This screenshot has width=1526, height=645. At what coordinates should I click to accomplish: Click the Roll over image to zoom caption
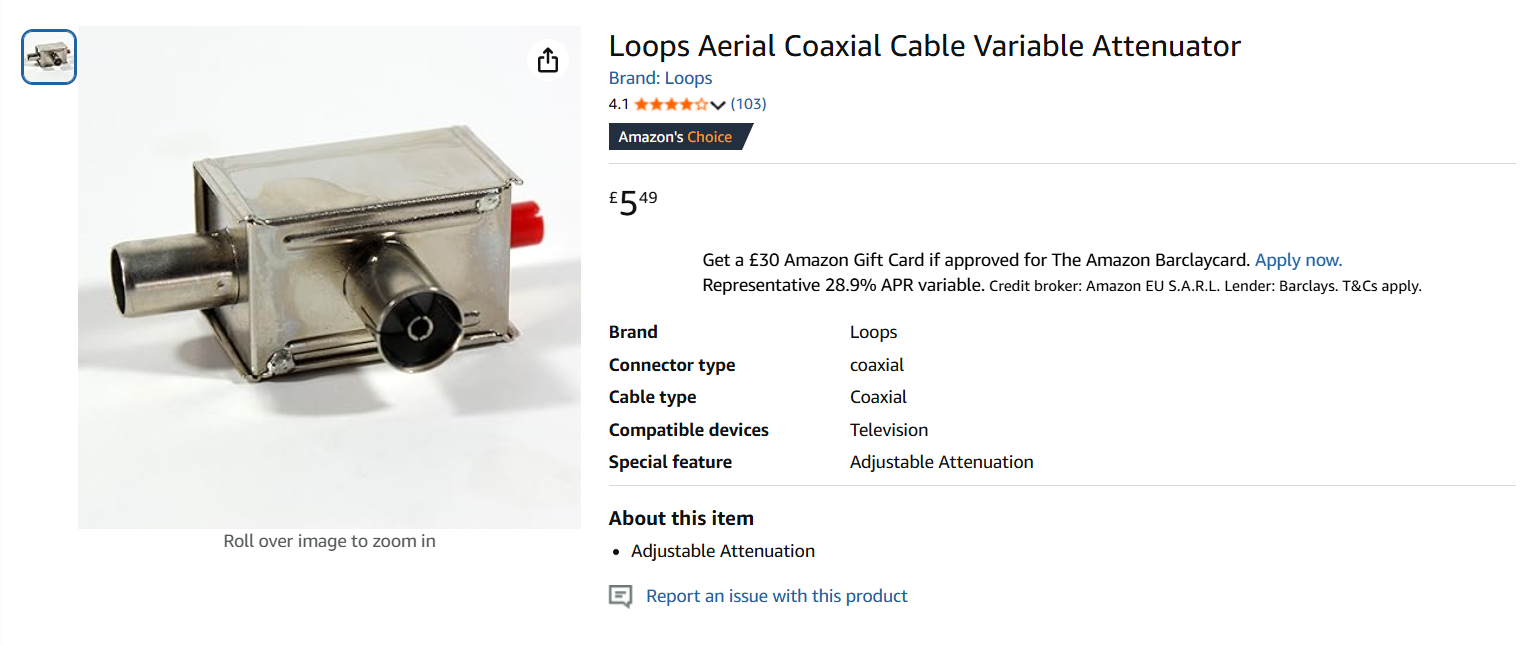pyautogui.click(x=329, y=541)
